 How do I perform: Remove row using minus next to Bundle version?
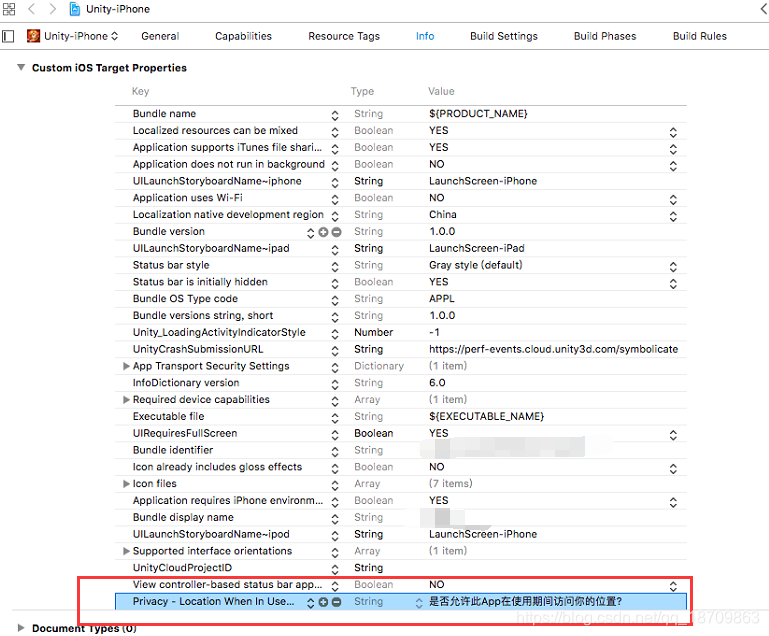[x=336, y=232]
